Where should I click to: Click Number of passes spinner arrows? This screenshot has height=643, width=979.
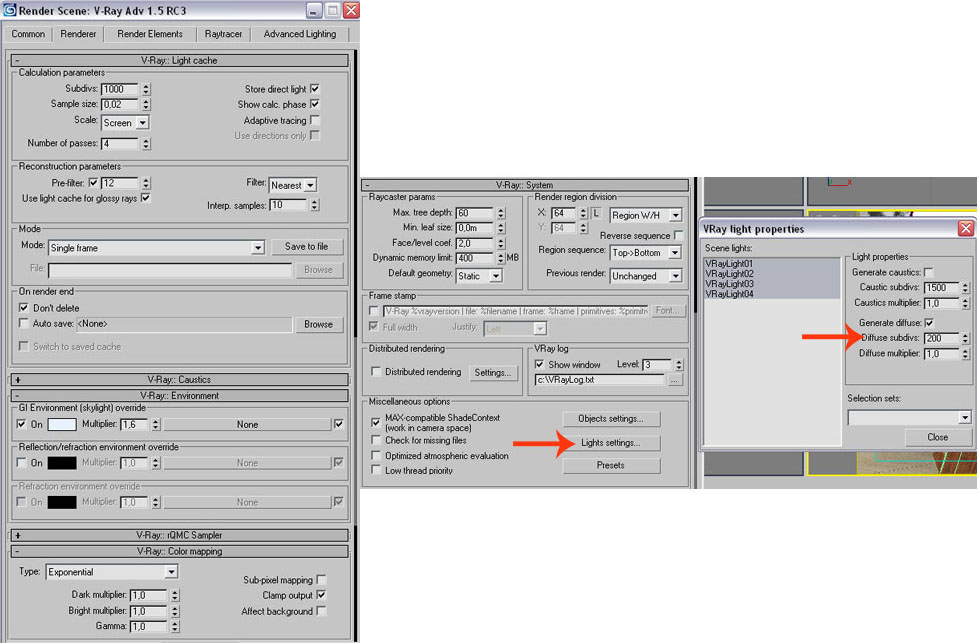click(146, 144)
